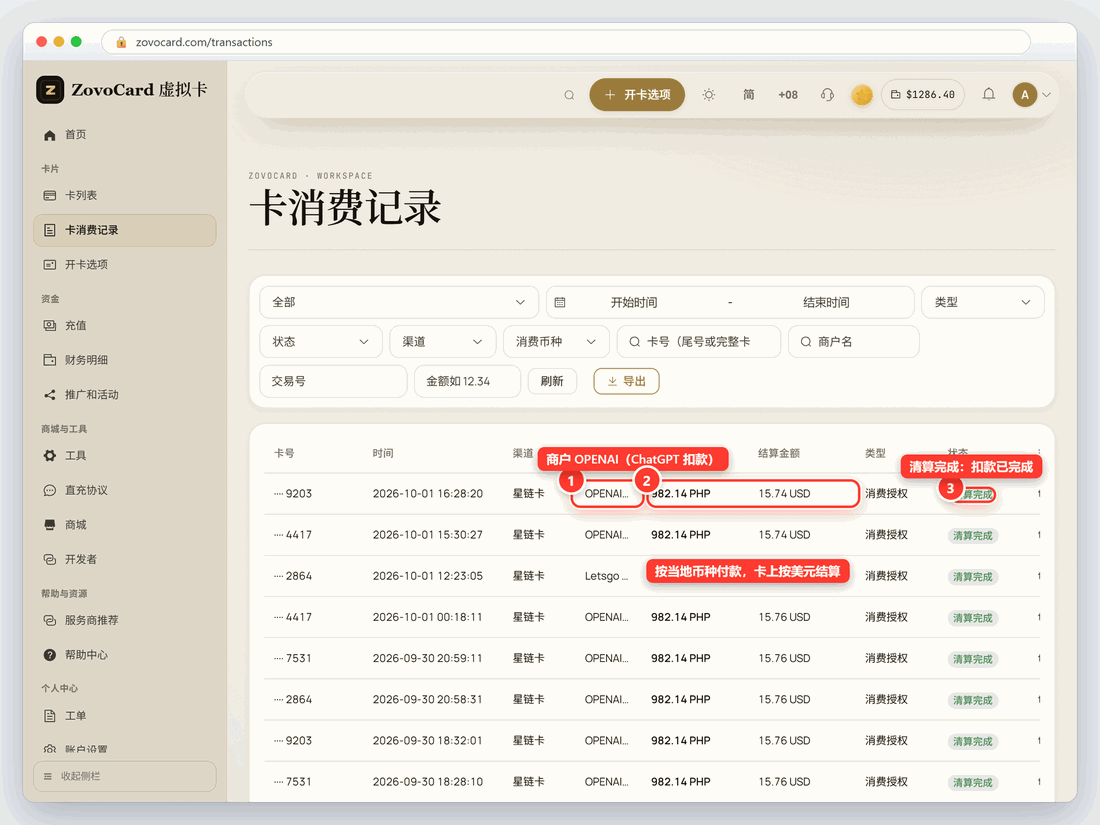Open the +08 timezone selector
This screenshot has width=1100, height=825.
point(788,95)
